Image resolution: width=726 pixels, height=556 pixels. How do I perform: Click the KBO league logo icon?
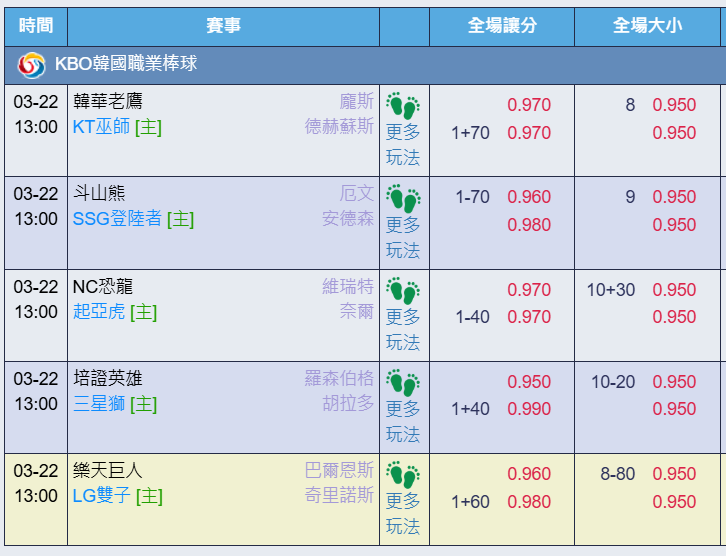click(31, 65)
